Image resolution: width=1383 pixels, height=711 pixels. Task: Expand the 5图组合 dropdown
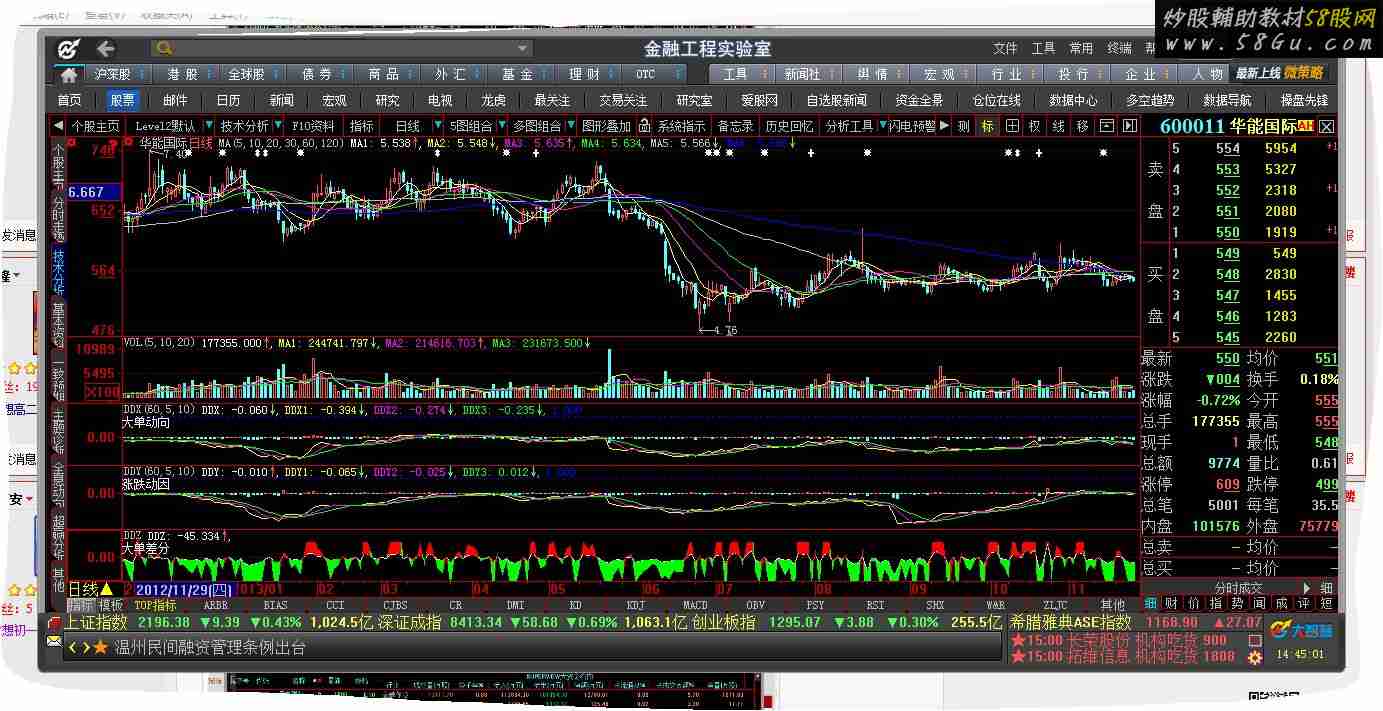coord(502,126)
